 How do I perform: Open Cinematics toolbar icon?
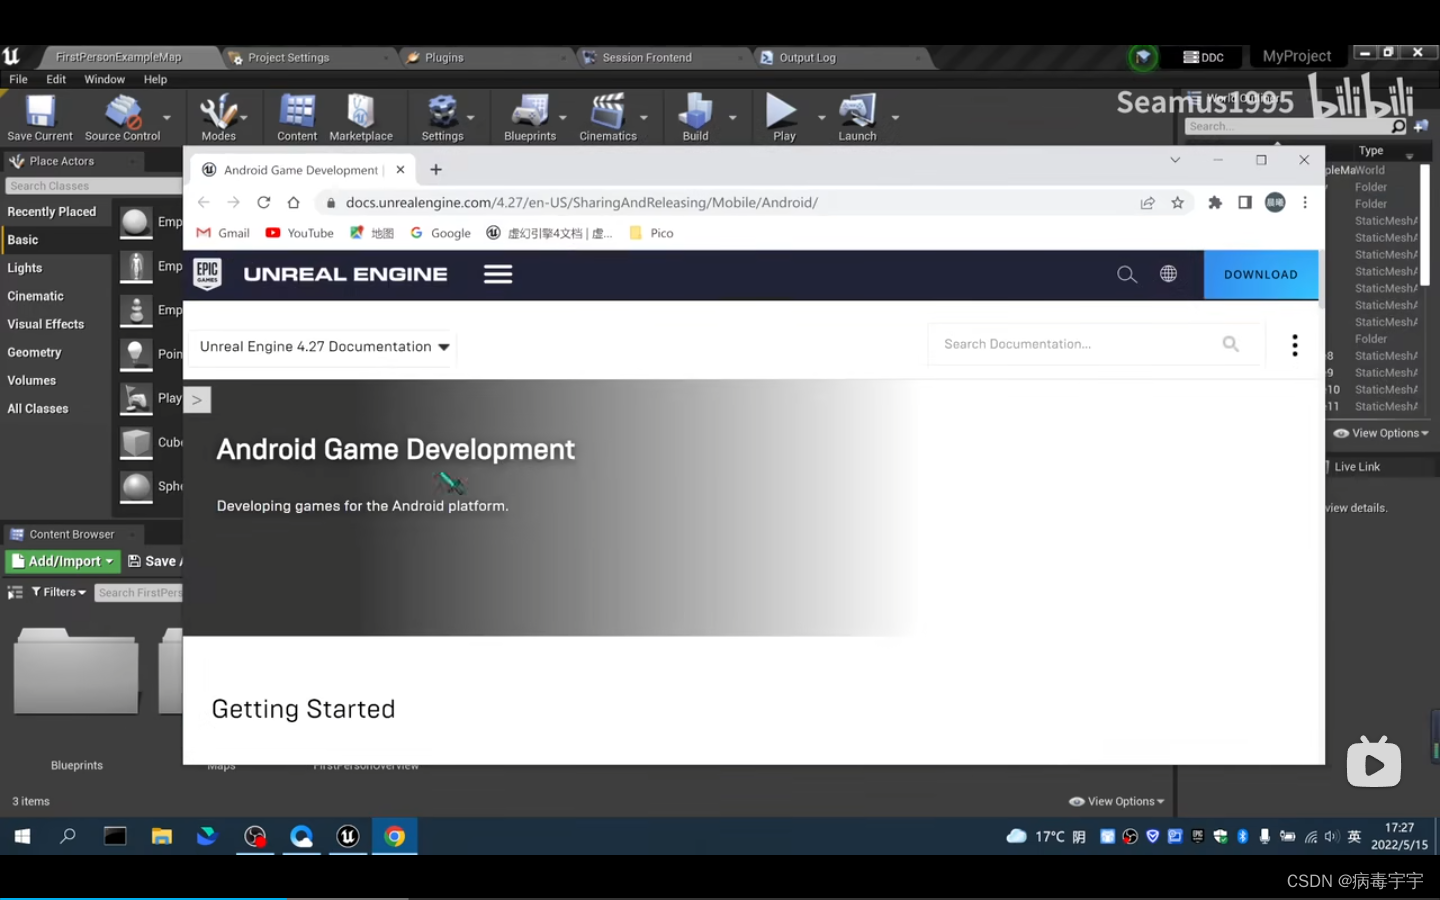coord(608,117)
